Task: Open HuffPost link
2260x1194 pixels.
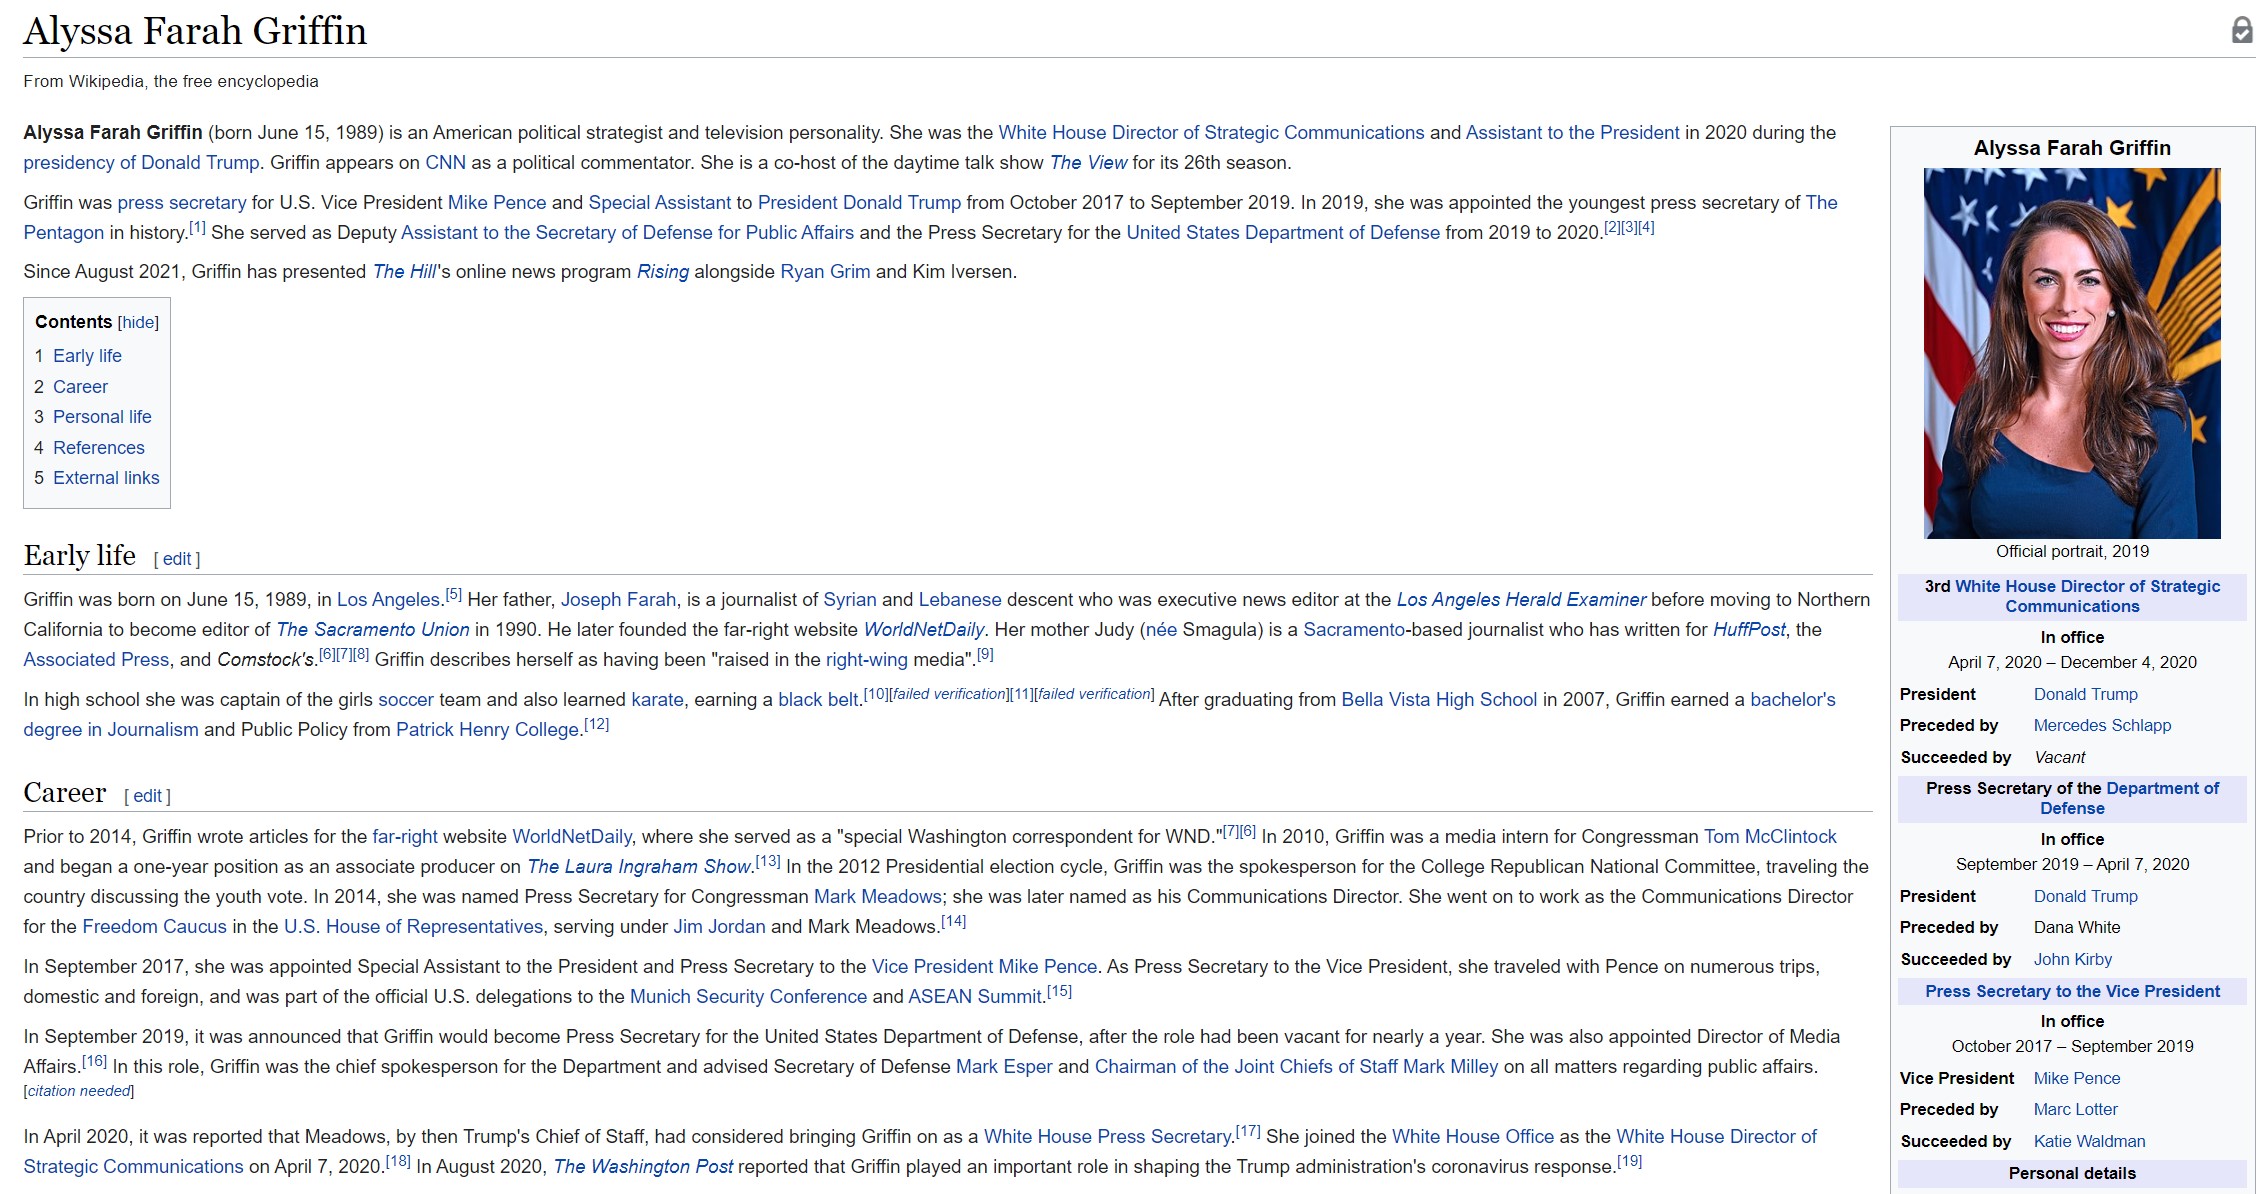Action: pos(1749,630)
